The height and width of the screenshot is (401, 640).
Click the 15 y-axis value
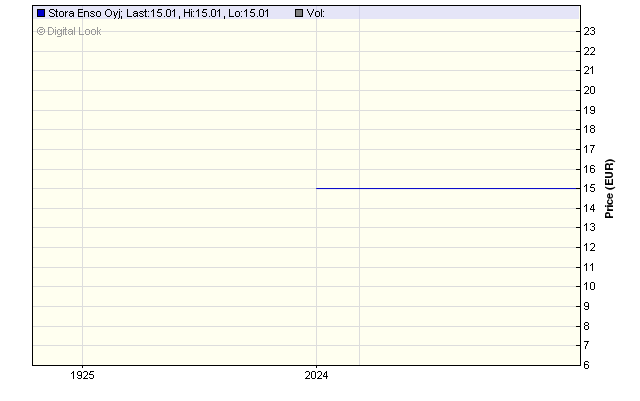(x=589, y=189)
